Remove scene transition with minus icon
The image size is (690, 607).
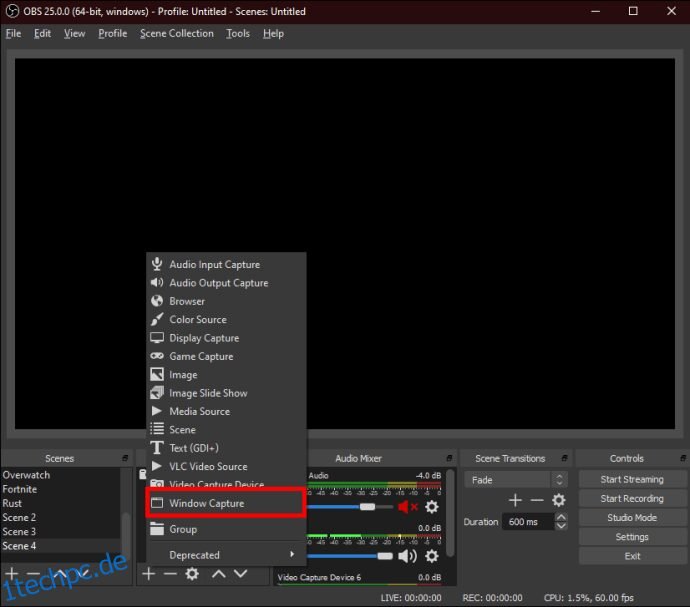(537, 500)
